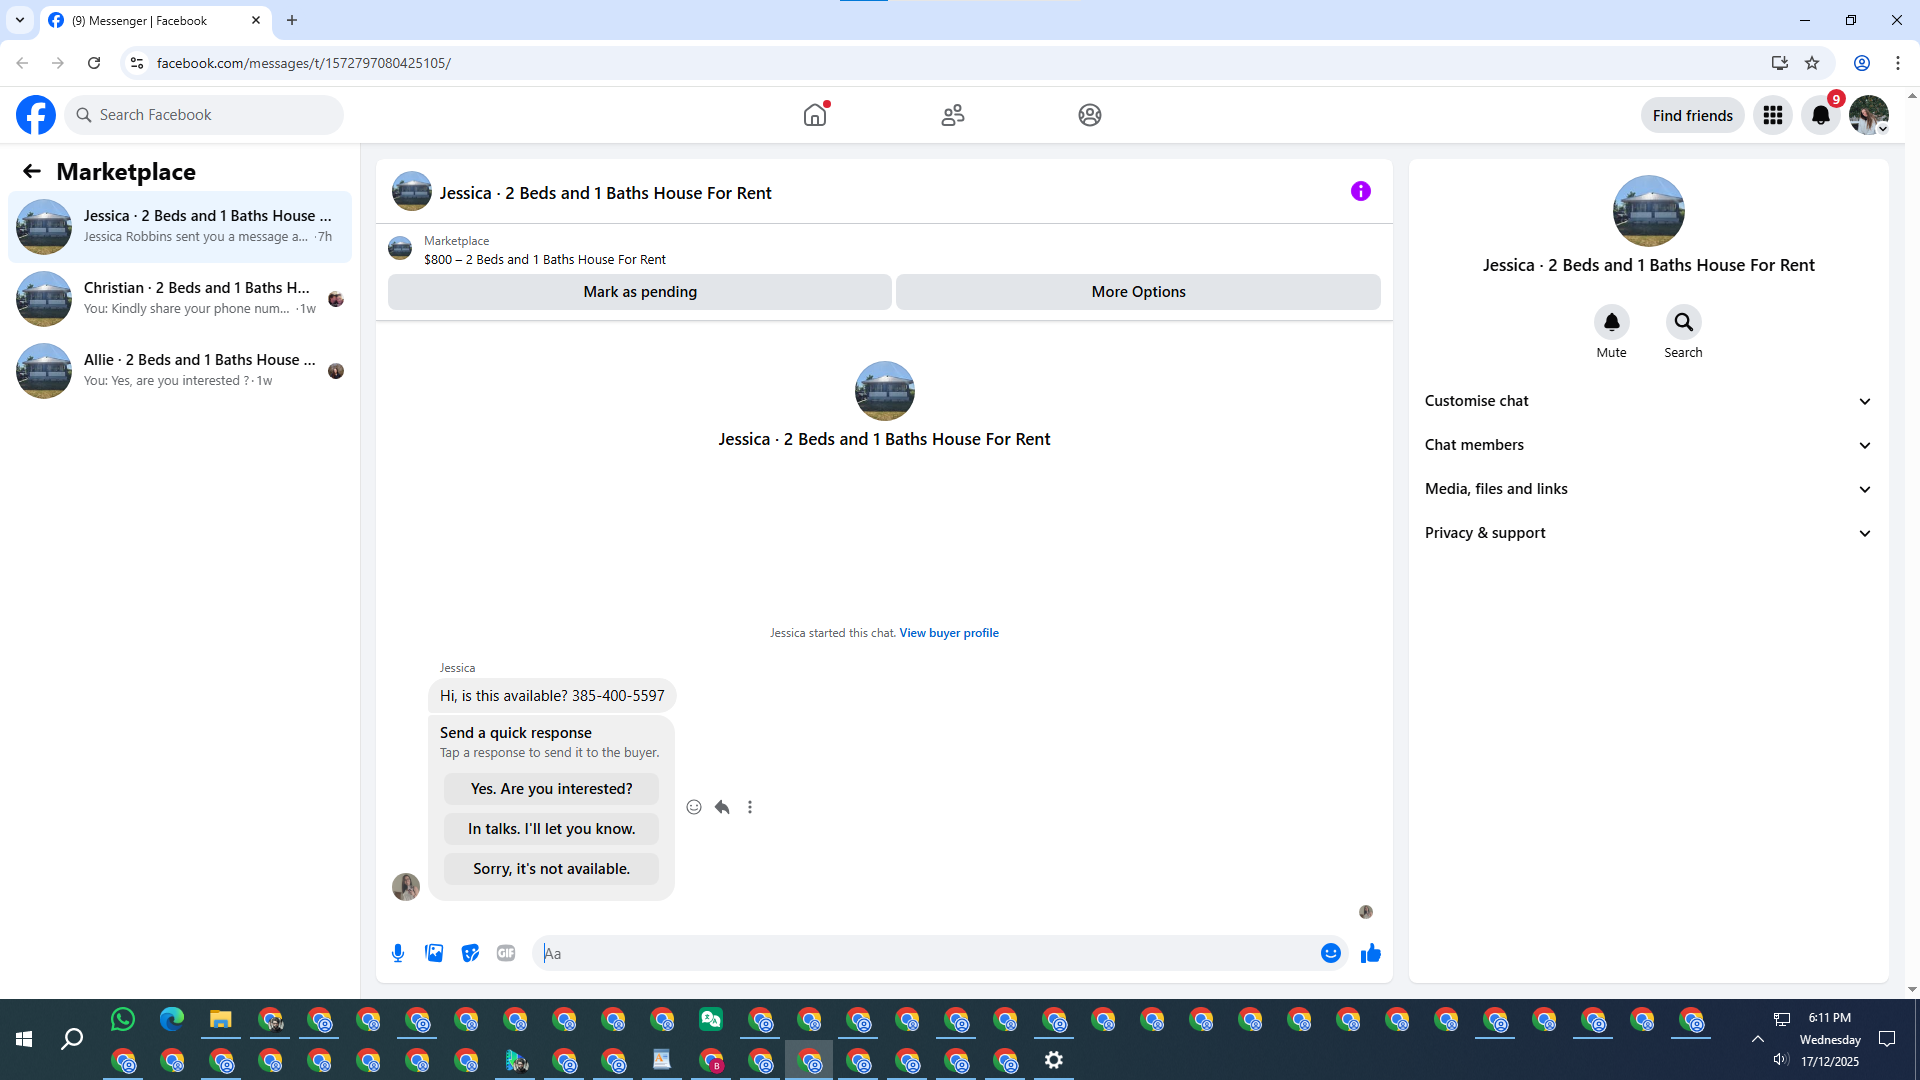Image resolution: width=1920 pixels, height=1080 pixels.
Task: Choose a GIF
Action: coord(506,953)
